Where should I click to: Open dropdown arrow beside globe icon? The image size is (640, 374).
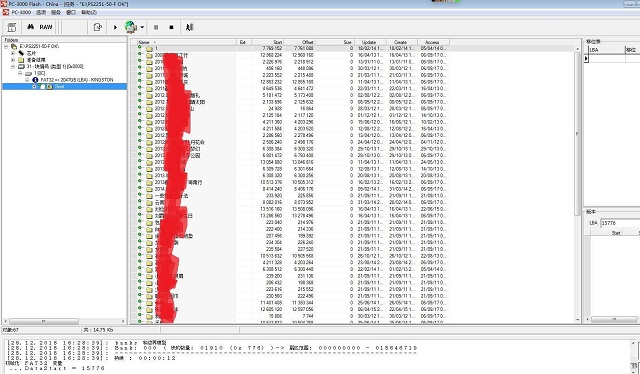[x=142, y=27]
